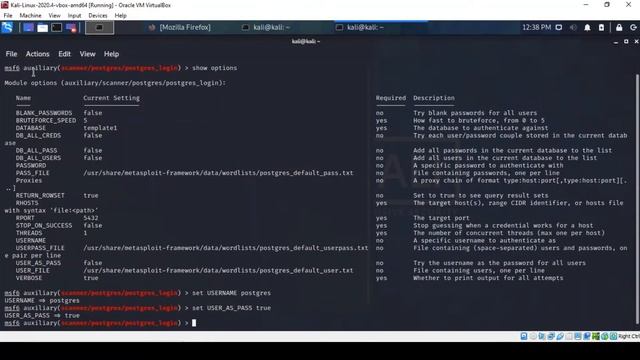Click VirtualBox USB devices status icon
640x360 pixels.
coord(560,336)
